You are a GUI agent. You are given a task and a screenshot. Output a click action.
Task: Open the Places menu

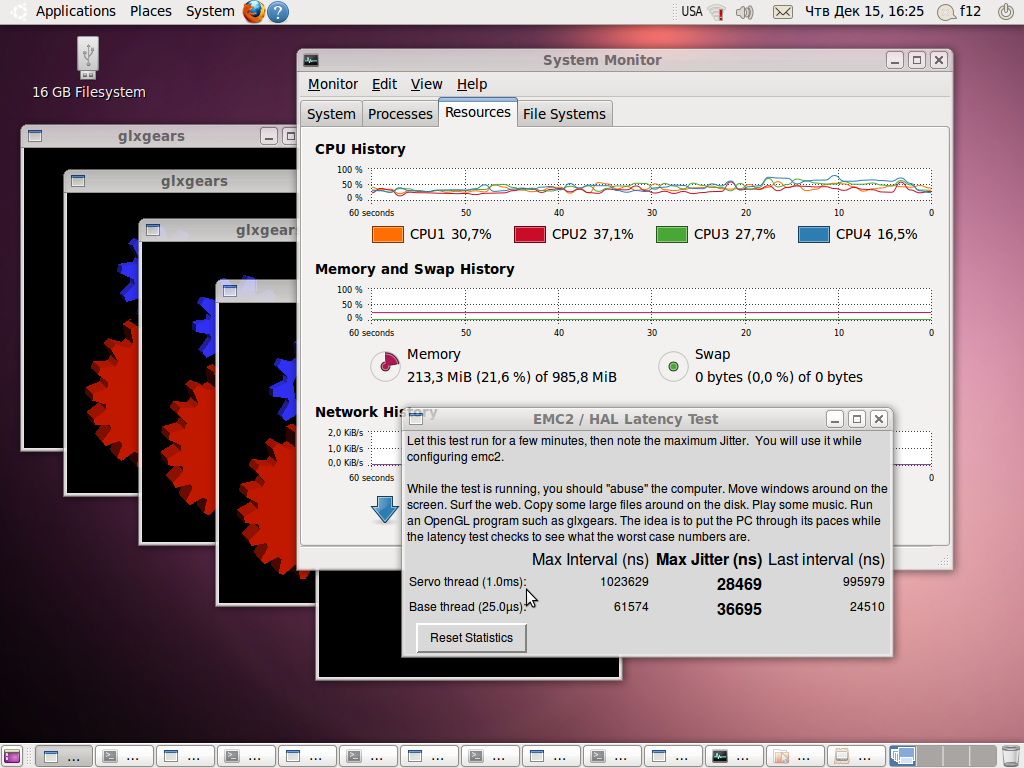[x=150, y=12]
